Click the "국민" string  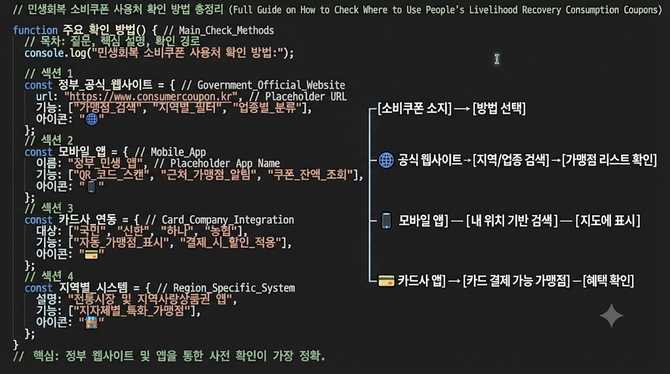(x=90, y=231)
